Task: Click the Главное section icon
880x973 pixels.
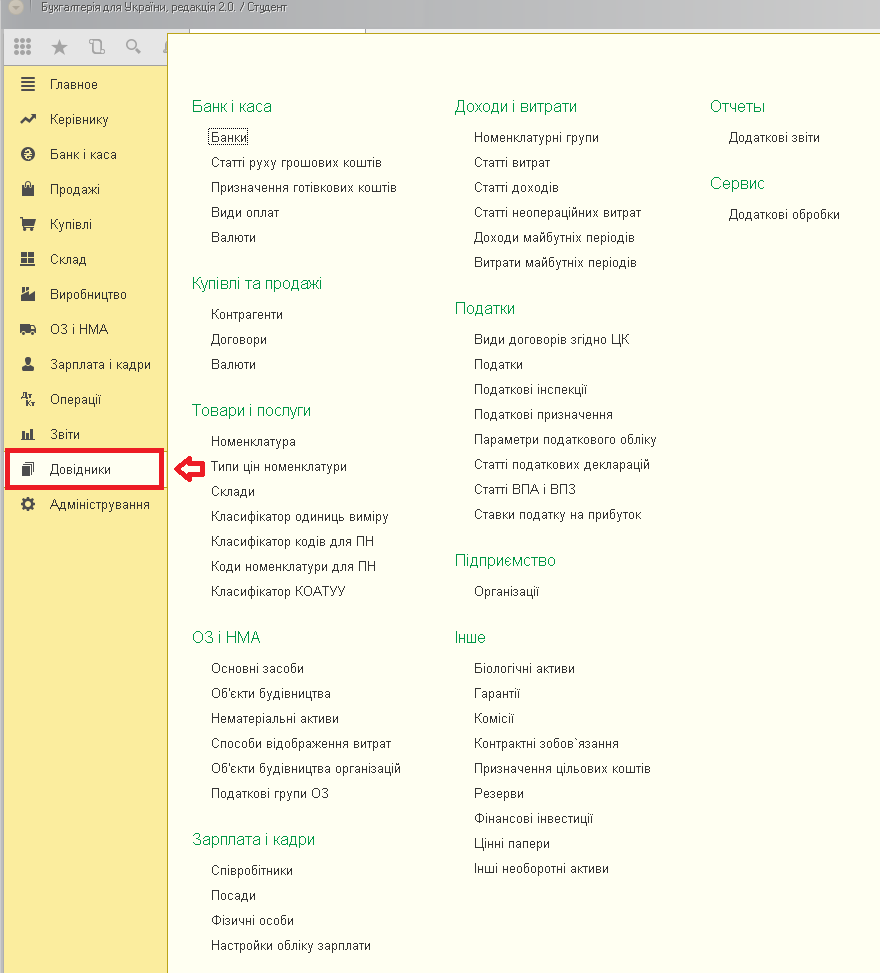Action: (x=28, y=84)
